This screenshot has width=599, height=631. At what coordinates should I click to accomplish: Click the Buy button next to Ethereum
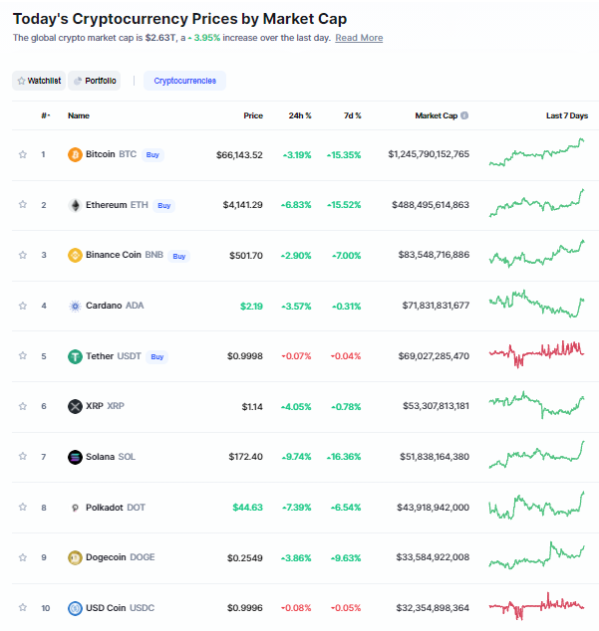tap(164, 206)
